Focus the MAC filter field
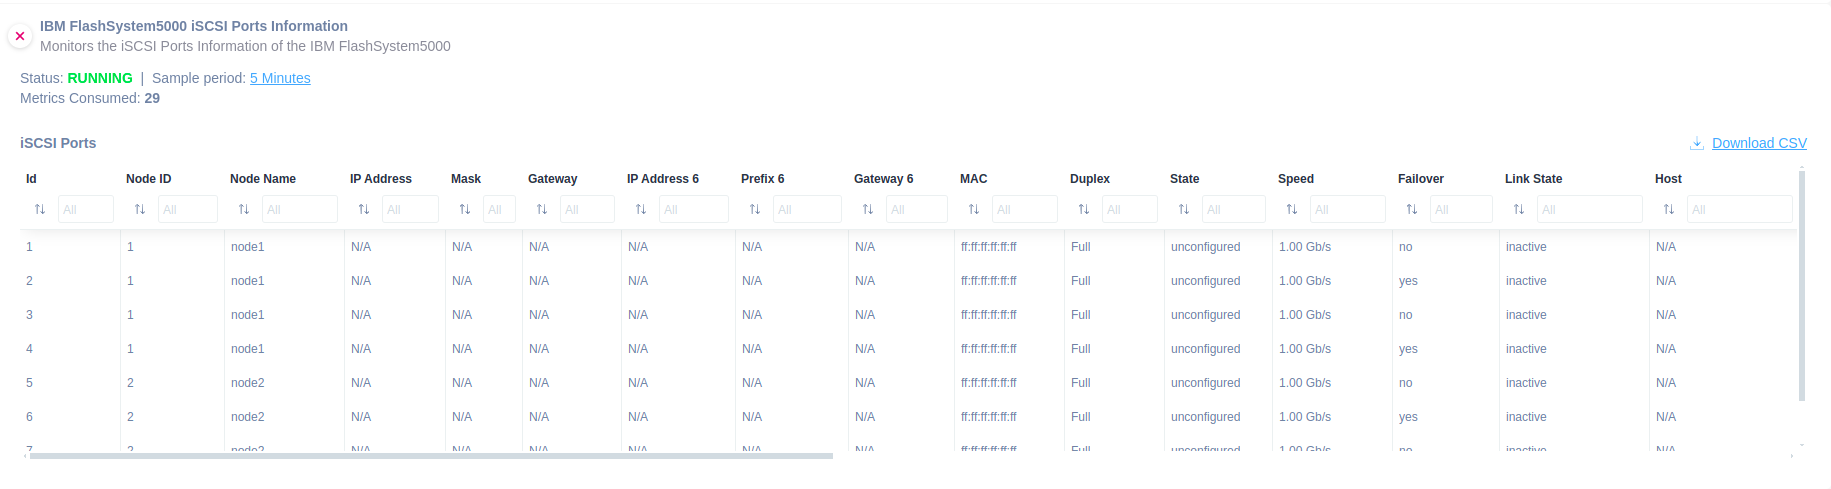Viewport: 1831px width, 489px height. 1025,209
